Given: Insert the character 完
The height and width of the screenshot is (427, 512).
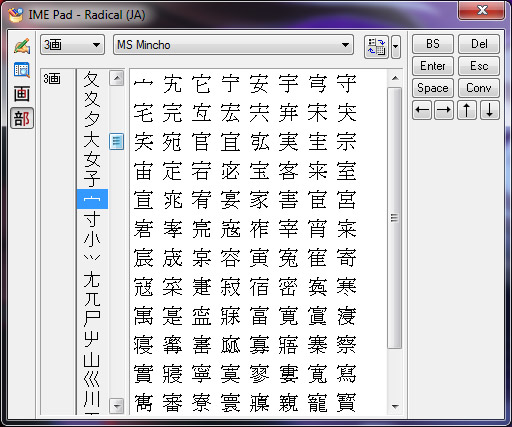Looking at the screenshot, I should click(x=172, y=113).
